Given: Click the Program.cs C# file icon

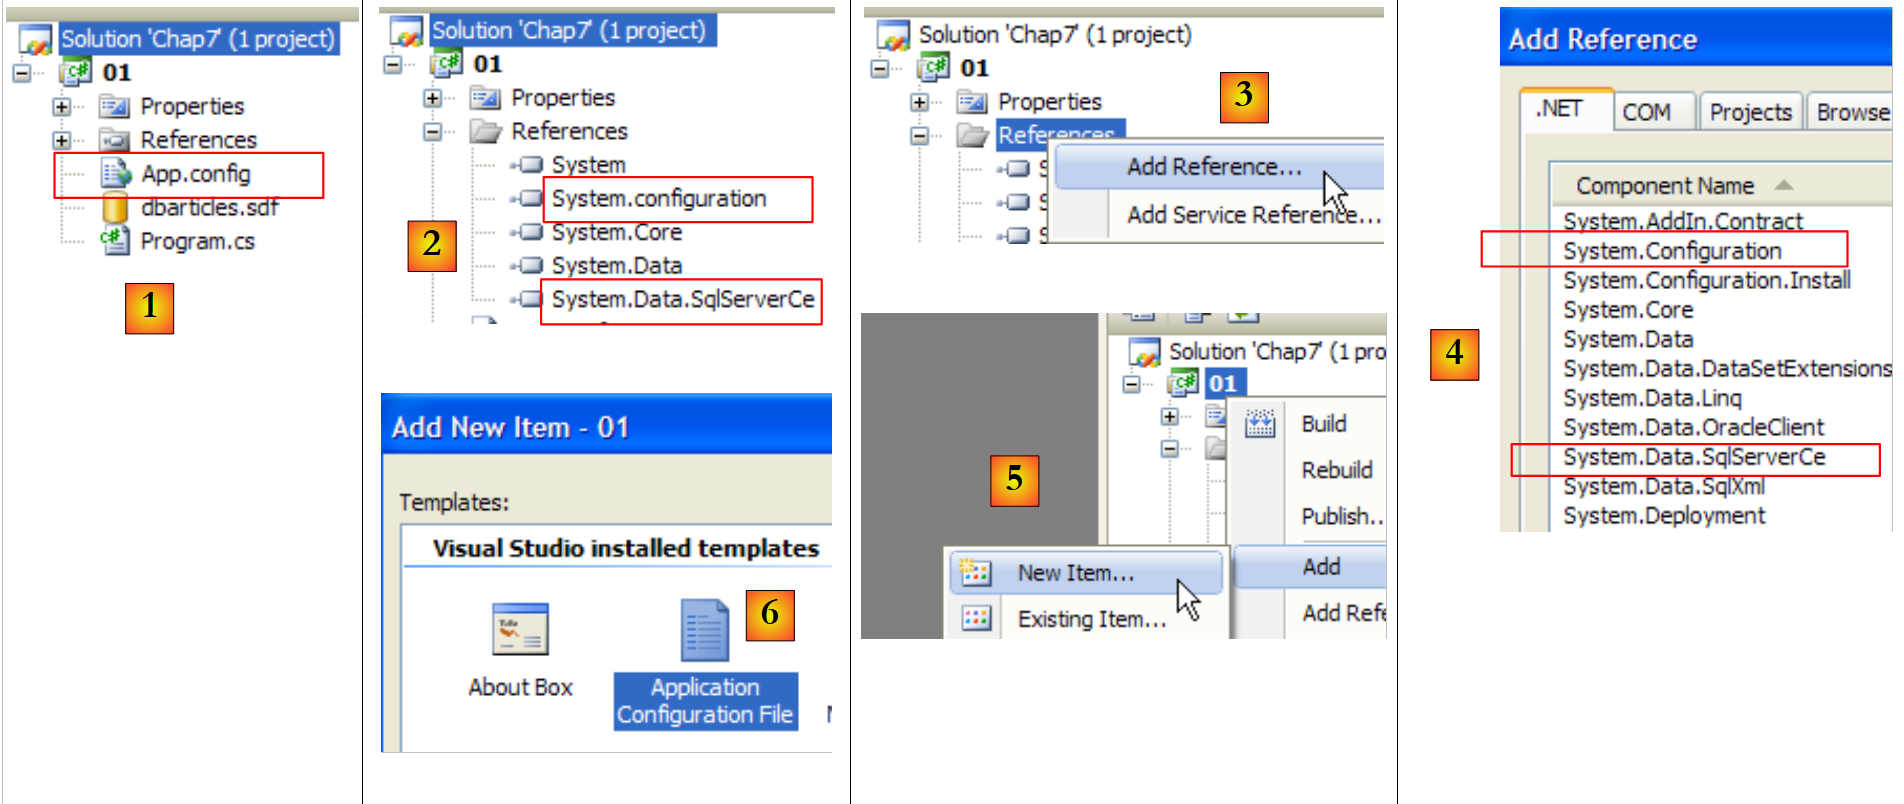Looking at the screenshot, I should coord(114,241).
